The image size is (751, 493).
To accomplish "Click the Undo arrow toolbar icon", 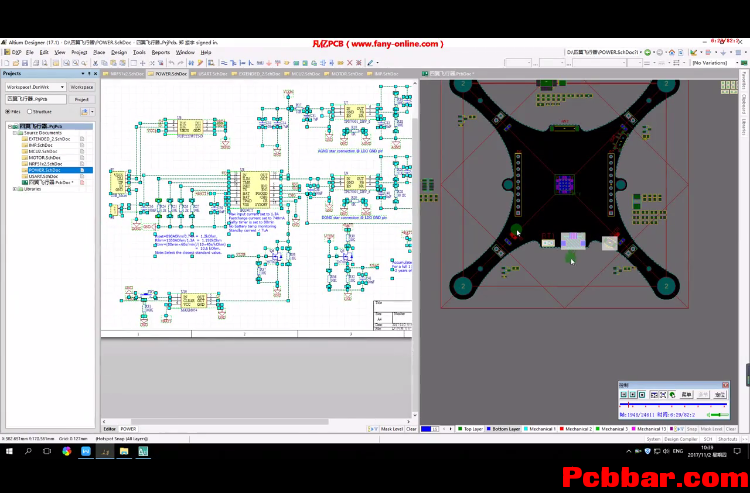I will click(171, 63).
